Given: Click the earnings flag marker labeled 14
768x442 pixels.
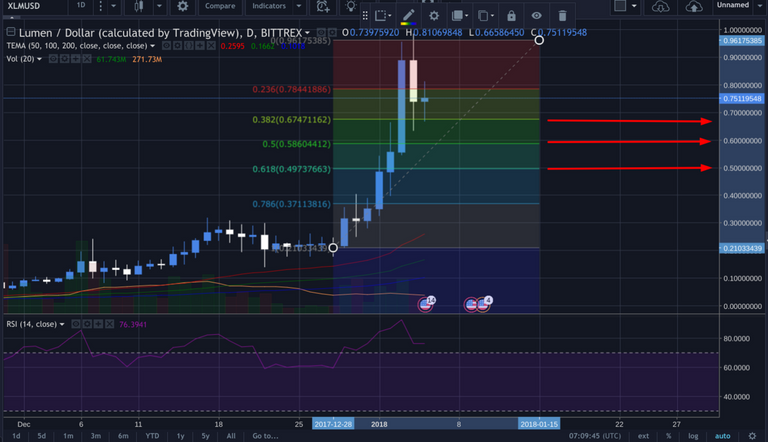Looking at the screenshot, I should point(426,304).
